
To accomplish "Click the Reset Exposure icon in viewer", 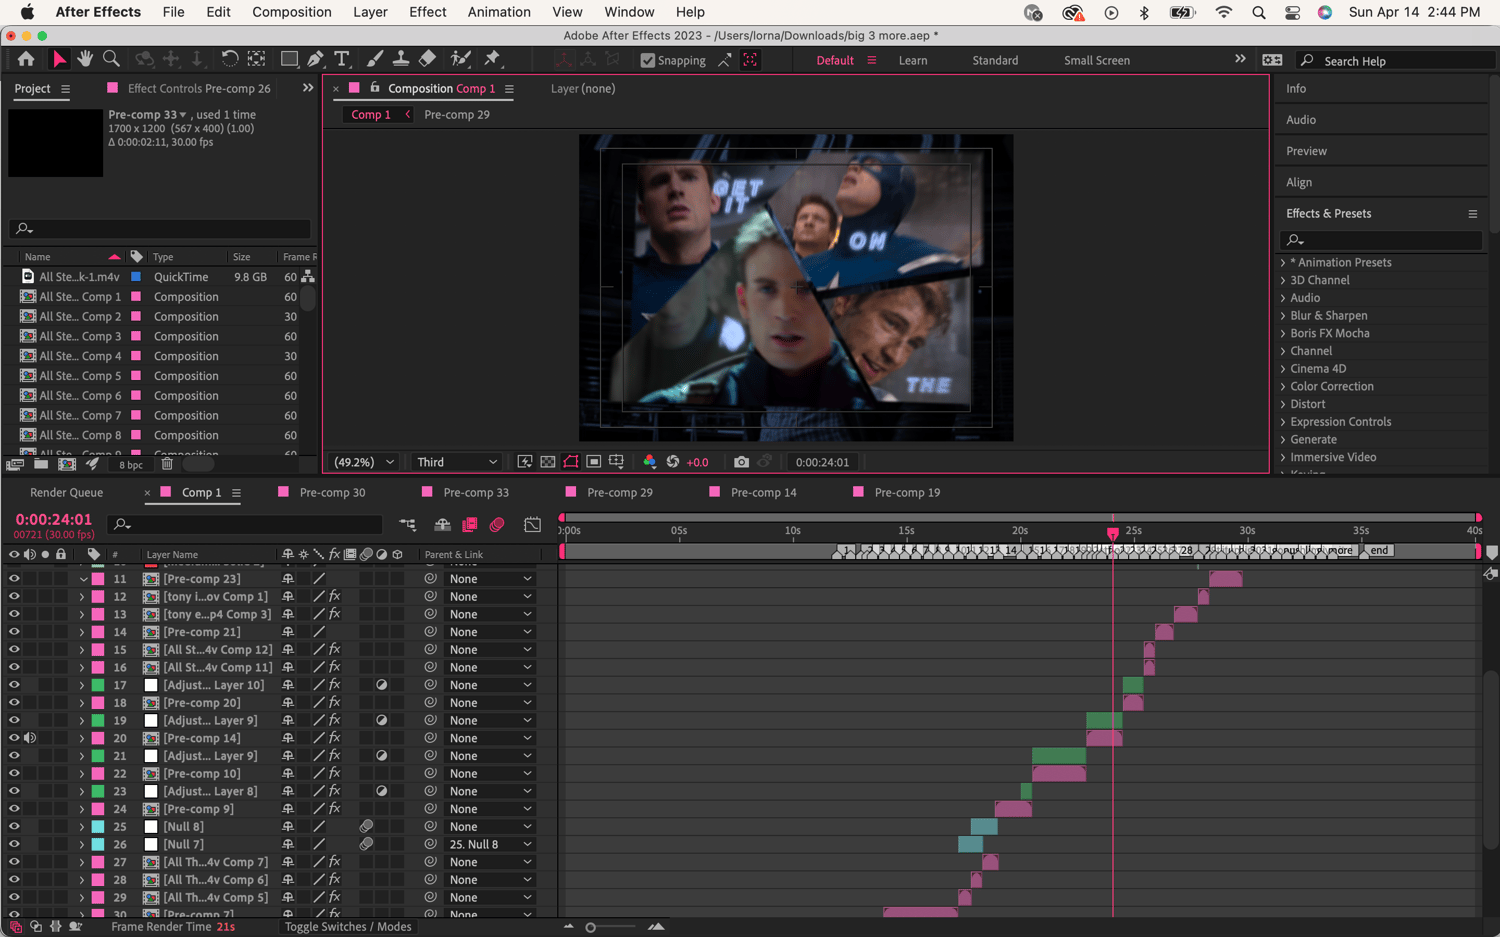I will pos(673,462).
